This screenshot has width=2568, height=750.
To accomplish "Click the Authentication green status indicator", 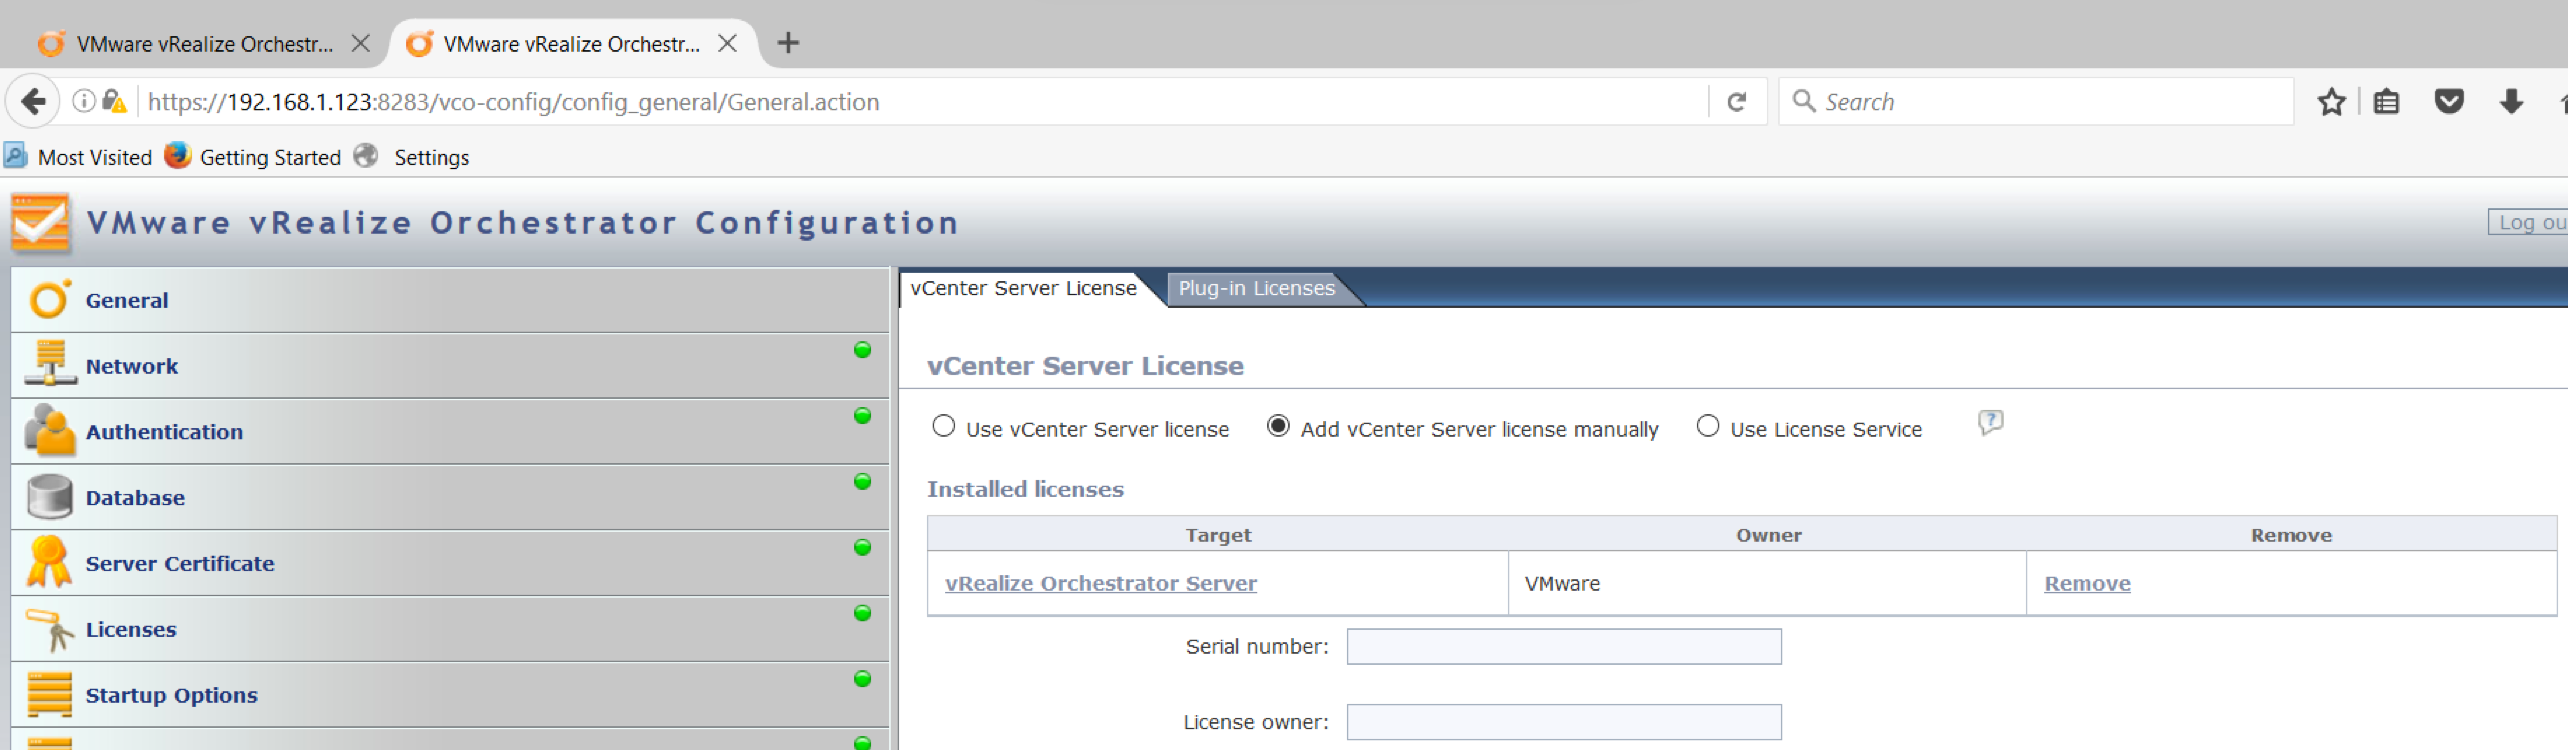I will coord(862,415).
